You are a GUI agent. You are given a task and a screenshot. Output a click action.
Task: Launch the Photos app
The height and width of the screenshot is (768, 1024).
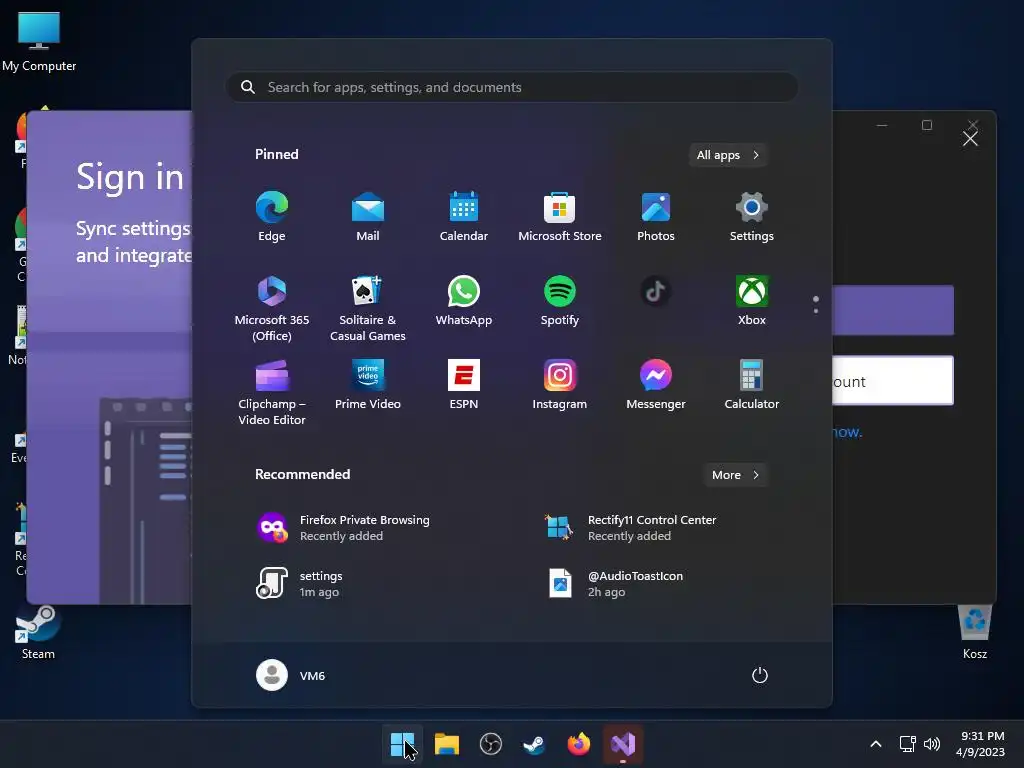point(656,217)
